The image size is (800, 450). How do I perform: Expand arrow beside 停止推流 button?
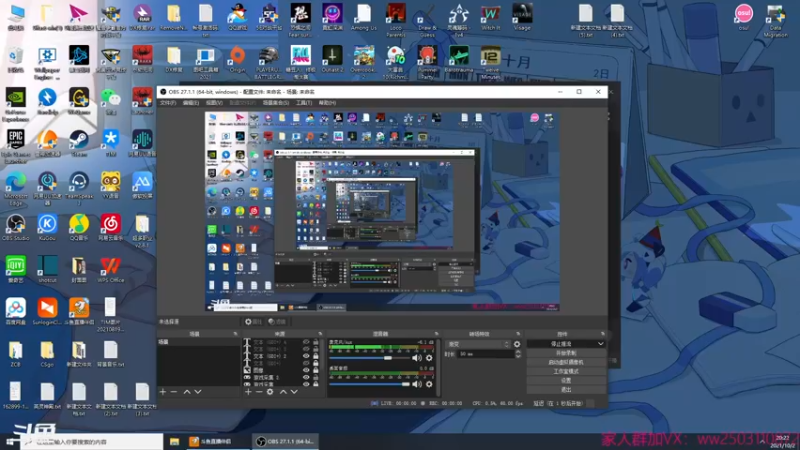pos(601,344)
